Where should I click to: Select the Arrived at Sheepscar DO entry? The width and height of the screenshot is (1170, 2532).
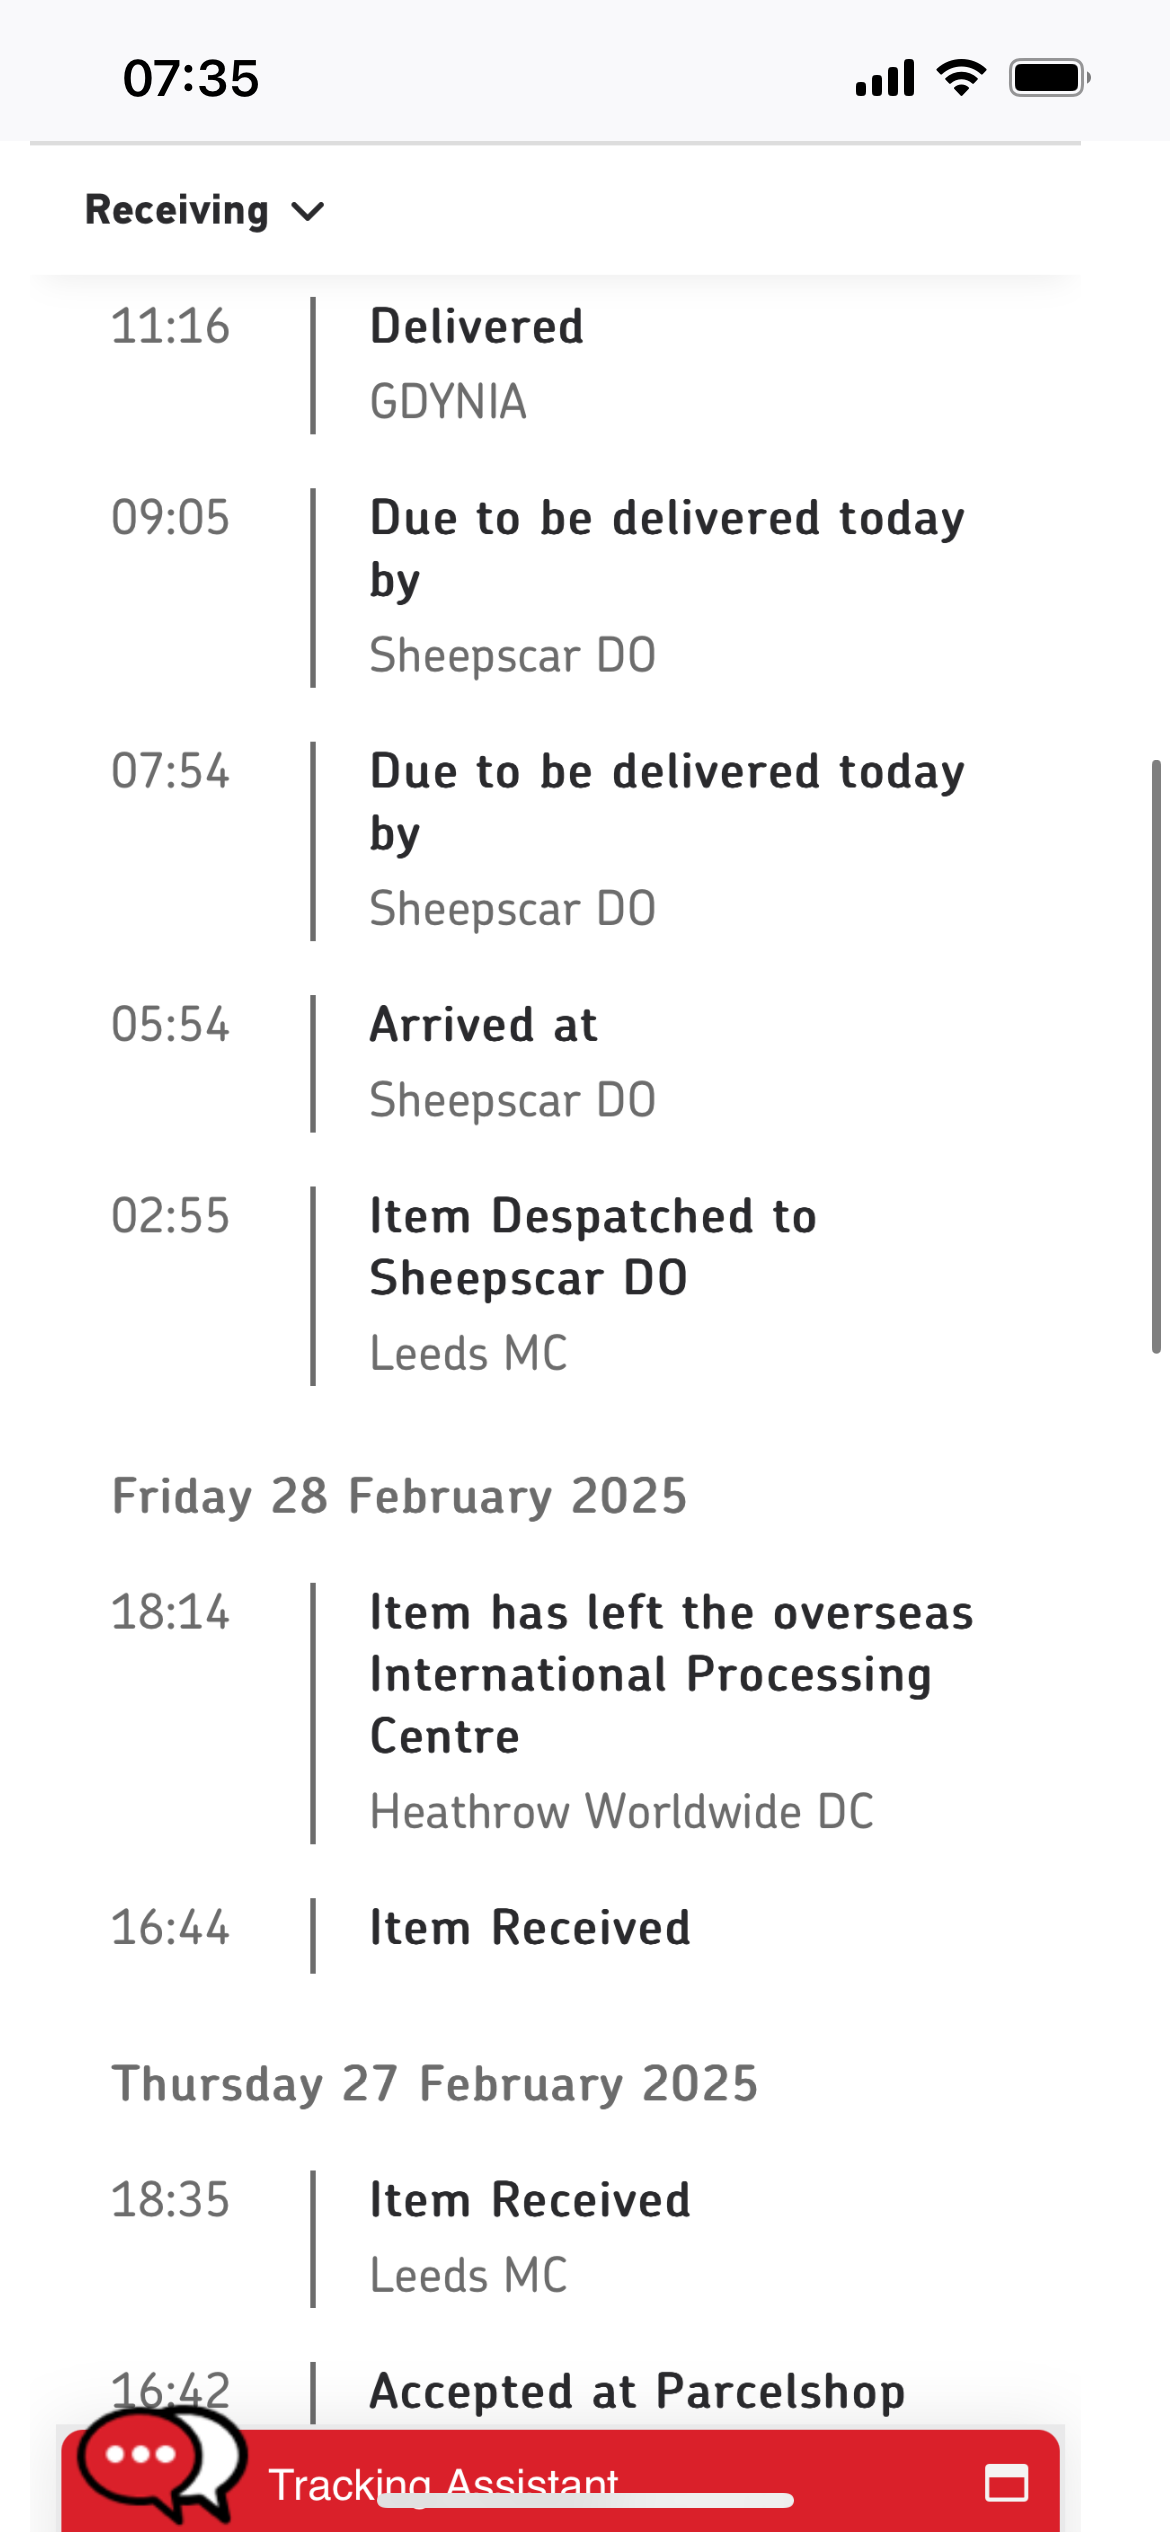point(484,1025)
